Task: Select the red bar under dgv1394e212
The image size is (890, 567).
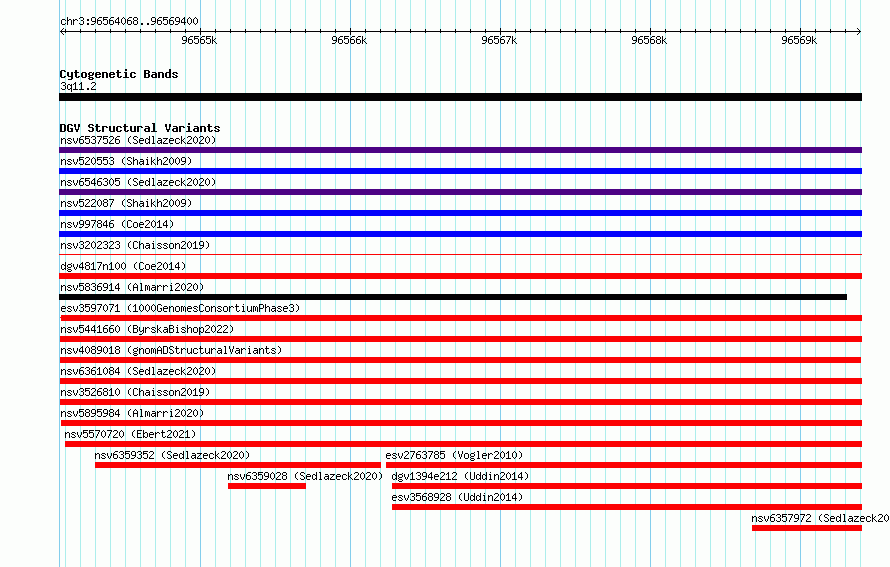Action: tap(627, 486)
